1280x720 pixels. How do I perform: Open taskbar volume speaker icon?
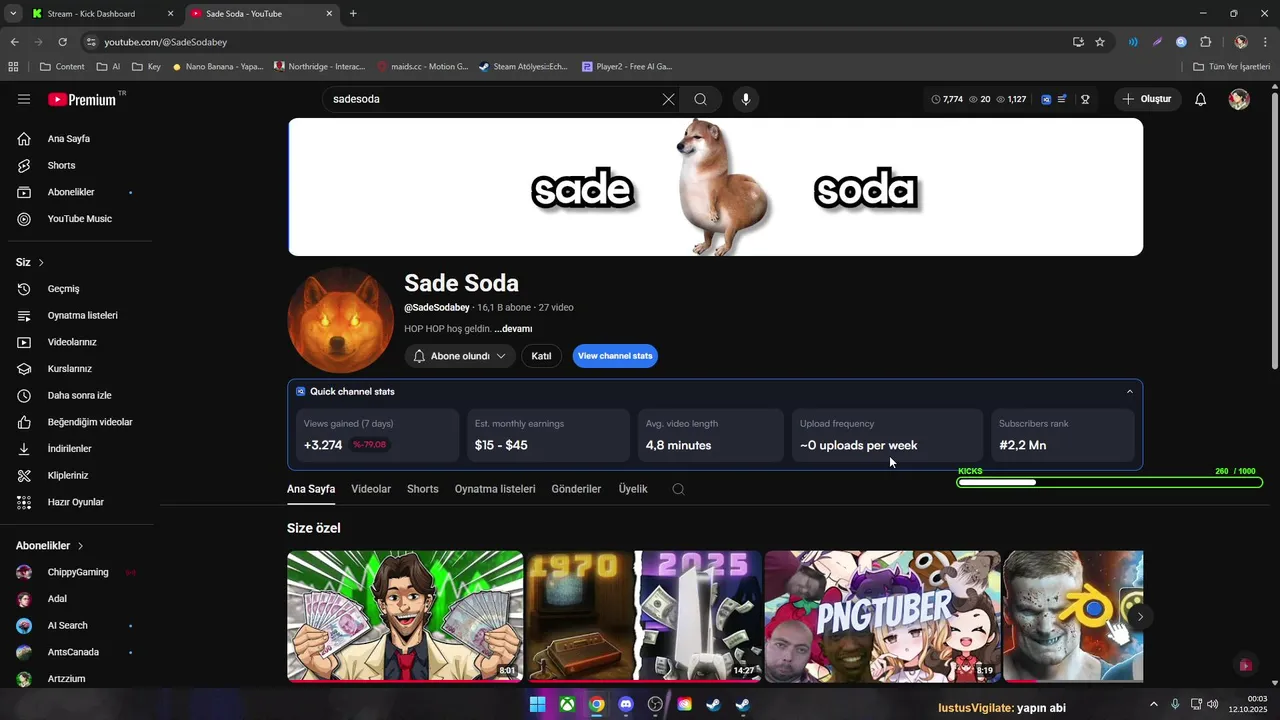(x=1213, y=704)
